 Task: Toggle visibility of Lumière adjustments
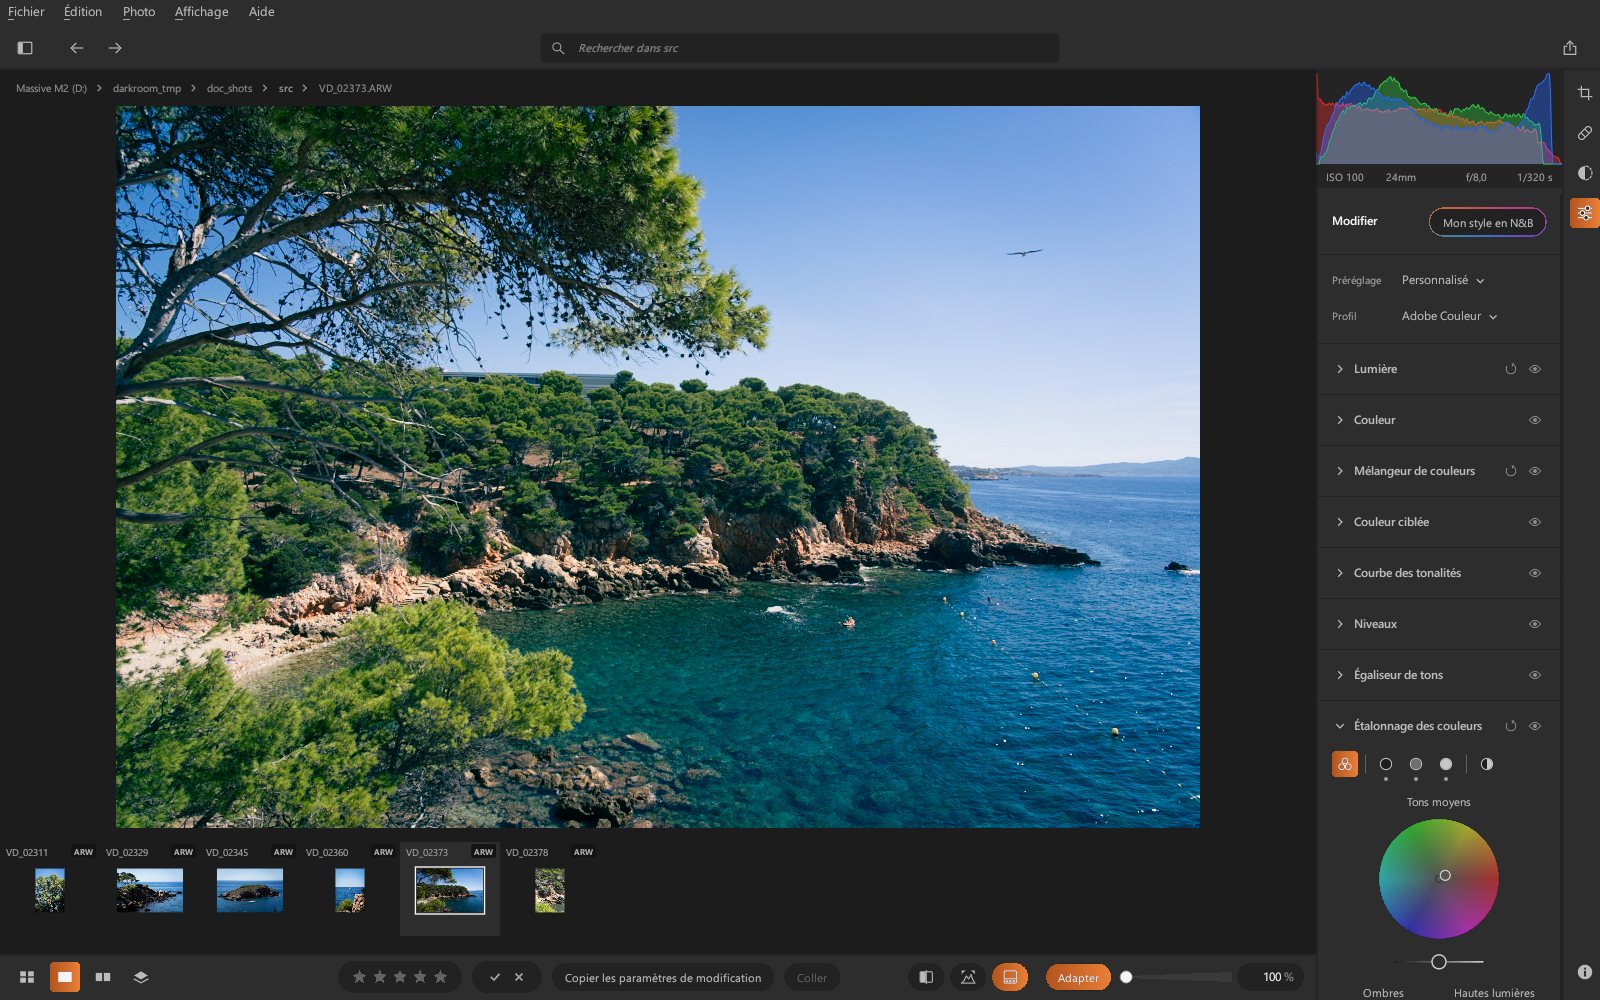(1535, 369)
